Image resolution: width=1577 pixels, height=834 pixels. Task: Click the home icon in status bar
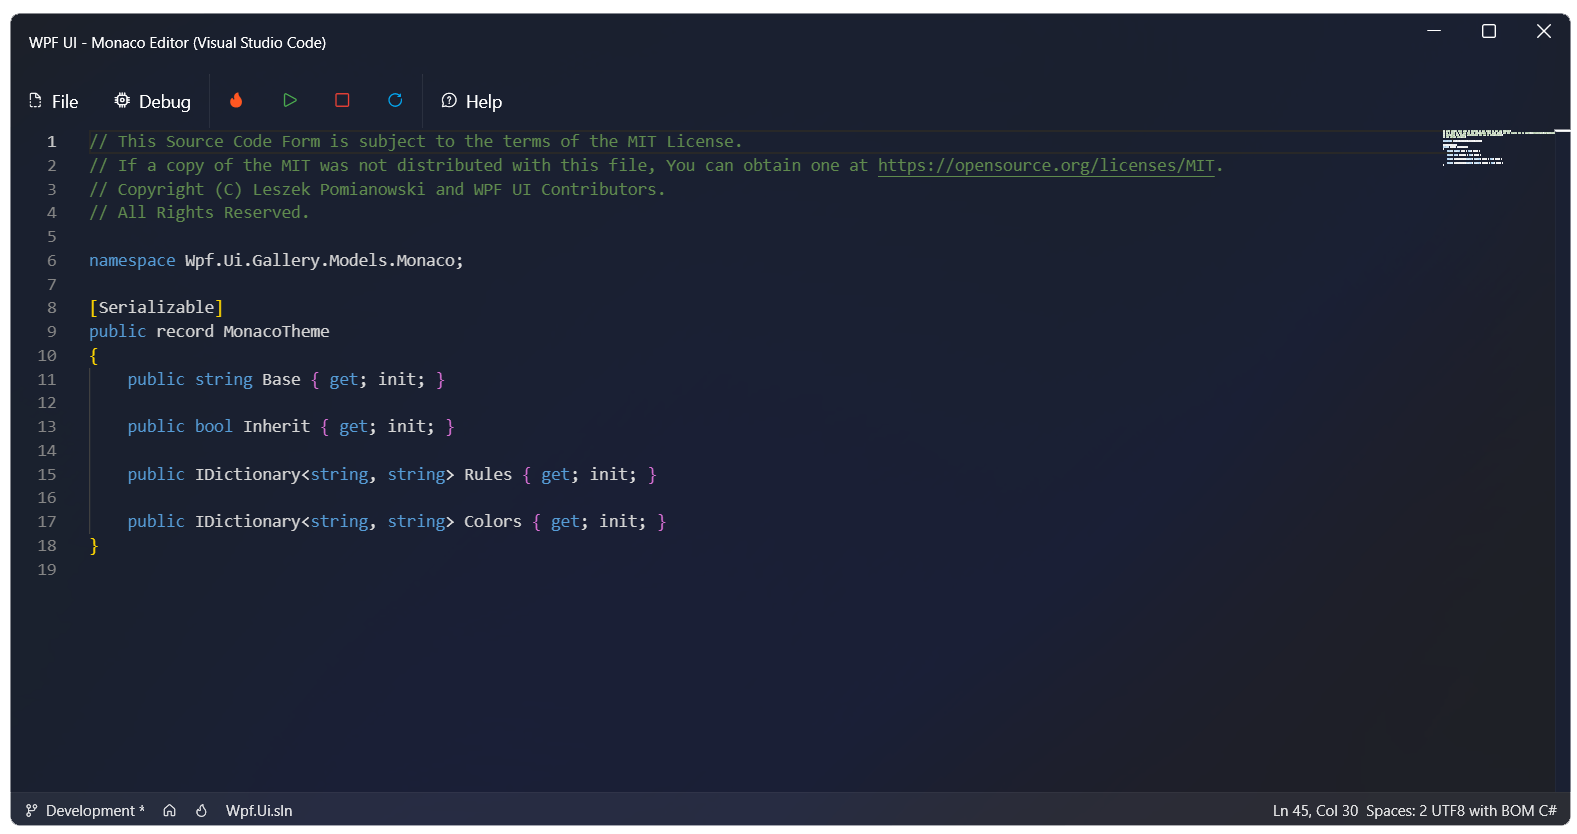[170, 811]
